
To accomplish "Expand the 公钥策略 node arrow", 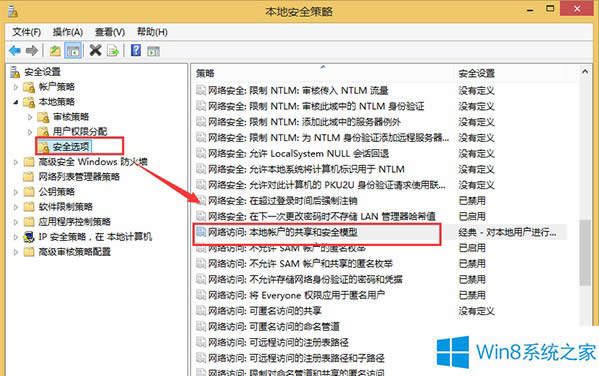I will (x=16, y=192).
